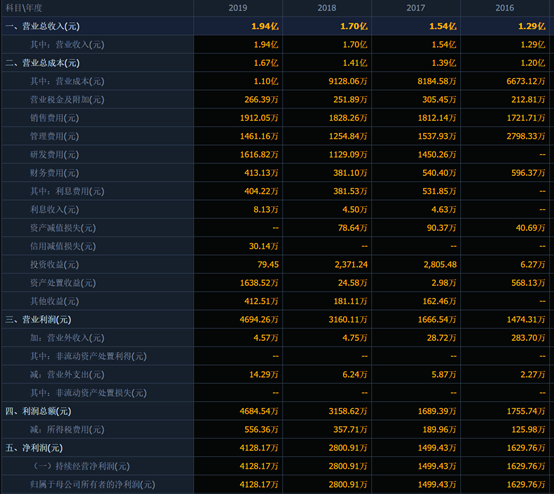Viewport: 554px width, 494px height.
Task: Click the 科目\年度 header cell
Action: coord(98,8)
